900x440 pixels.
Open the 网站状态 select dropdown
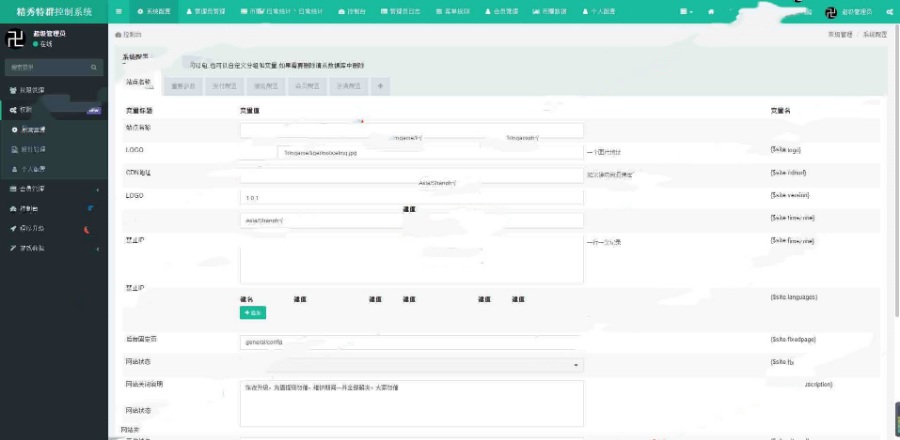411,365
